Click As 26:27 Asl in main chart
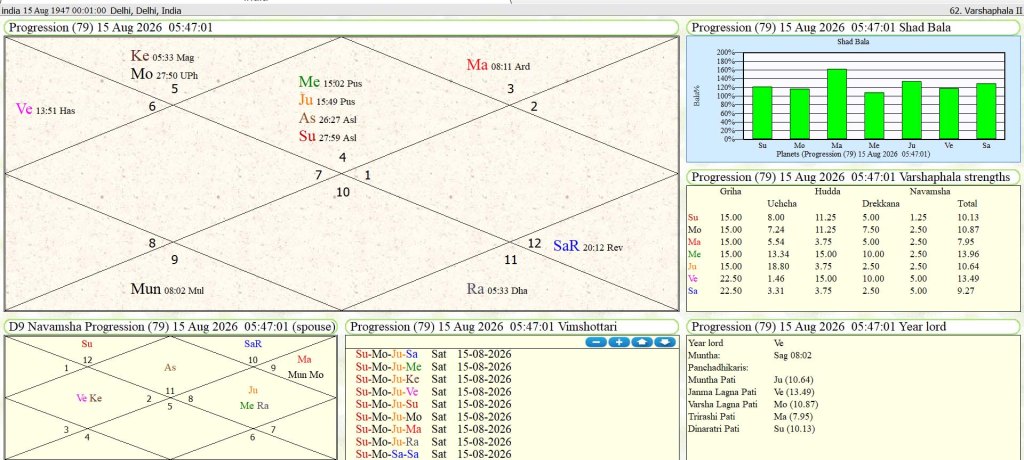The height and width of the screenshot is (460, 1024). pyautogui.click(x=327, y=118)
